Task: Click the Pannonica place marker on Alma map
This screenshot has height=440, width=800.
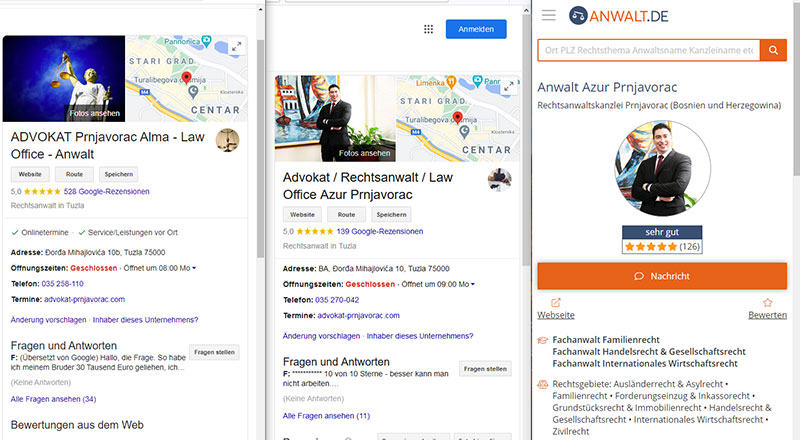Action: (206, 41)
